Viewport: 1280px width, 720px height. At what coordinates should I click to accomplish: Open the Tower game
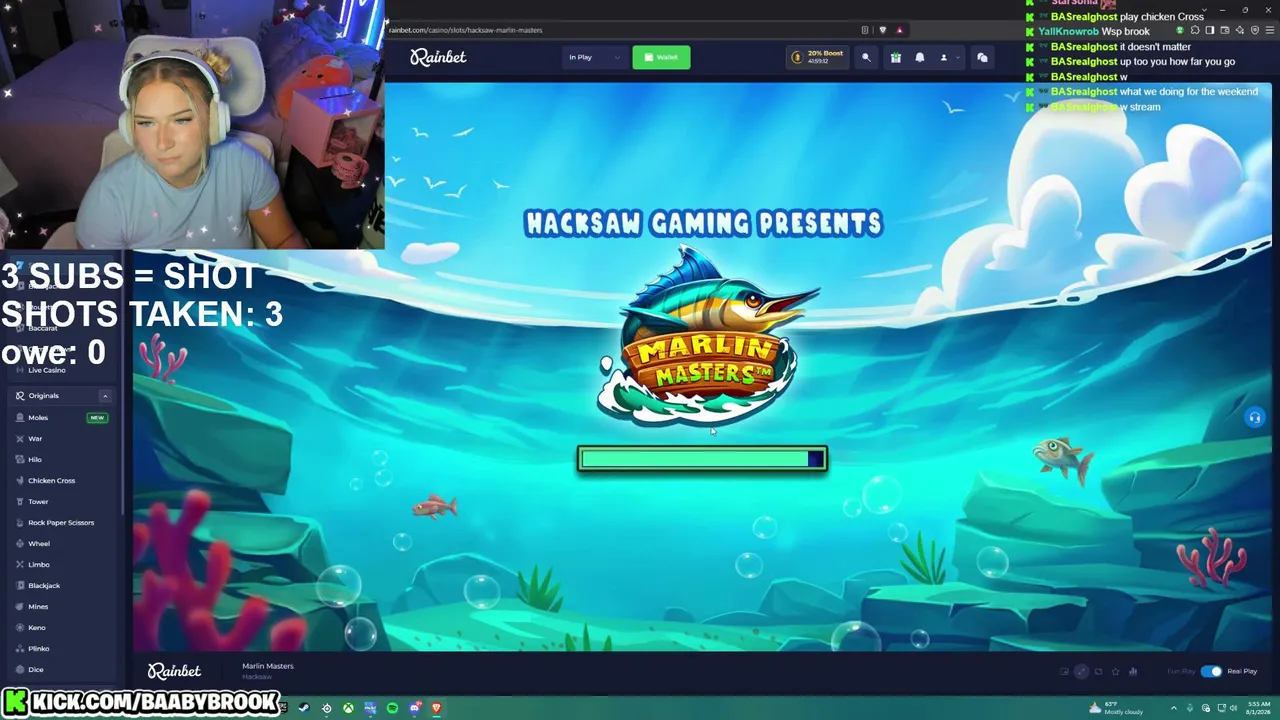point(62,501)
